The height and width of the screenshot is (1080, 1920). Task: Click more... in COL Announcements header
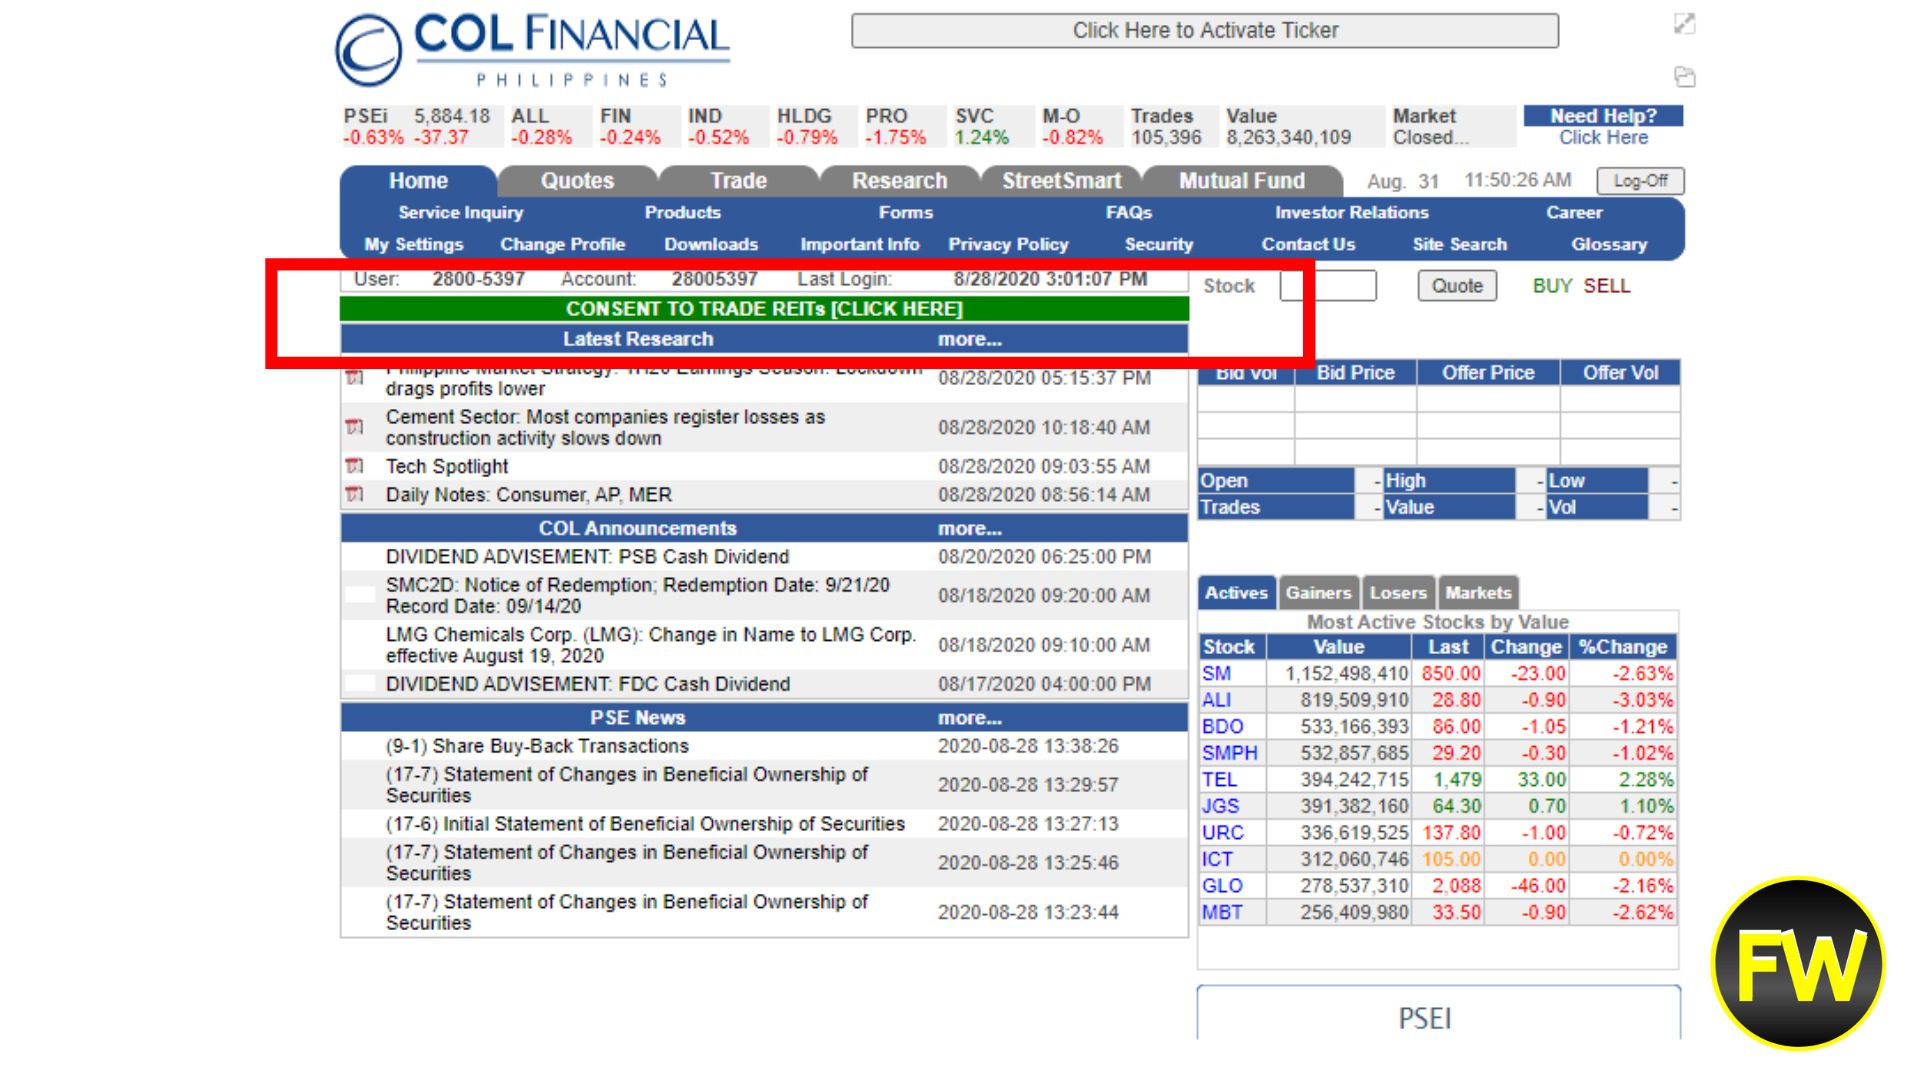pyautogui.click(x=969, y=529)
